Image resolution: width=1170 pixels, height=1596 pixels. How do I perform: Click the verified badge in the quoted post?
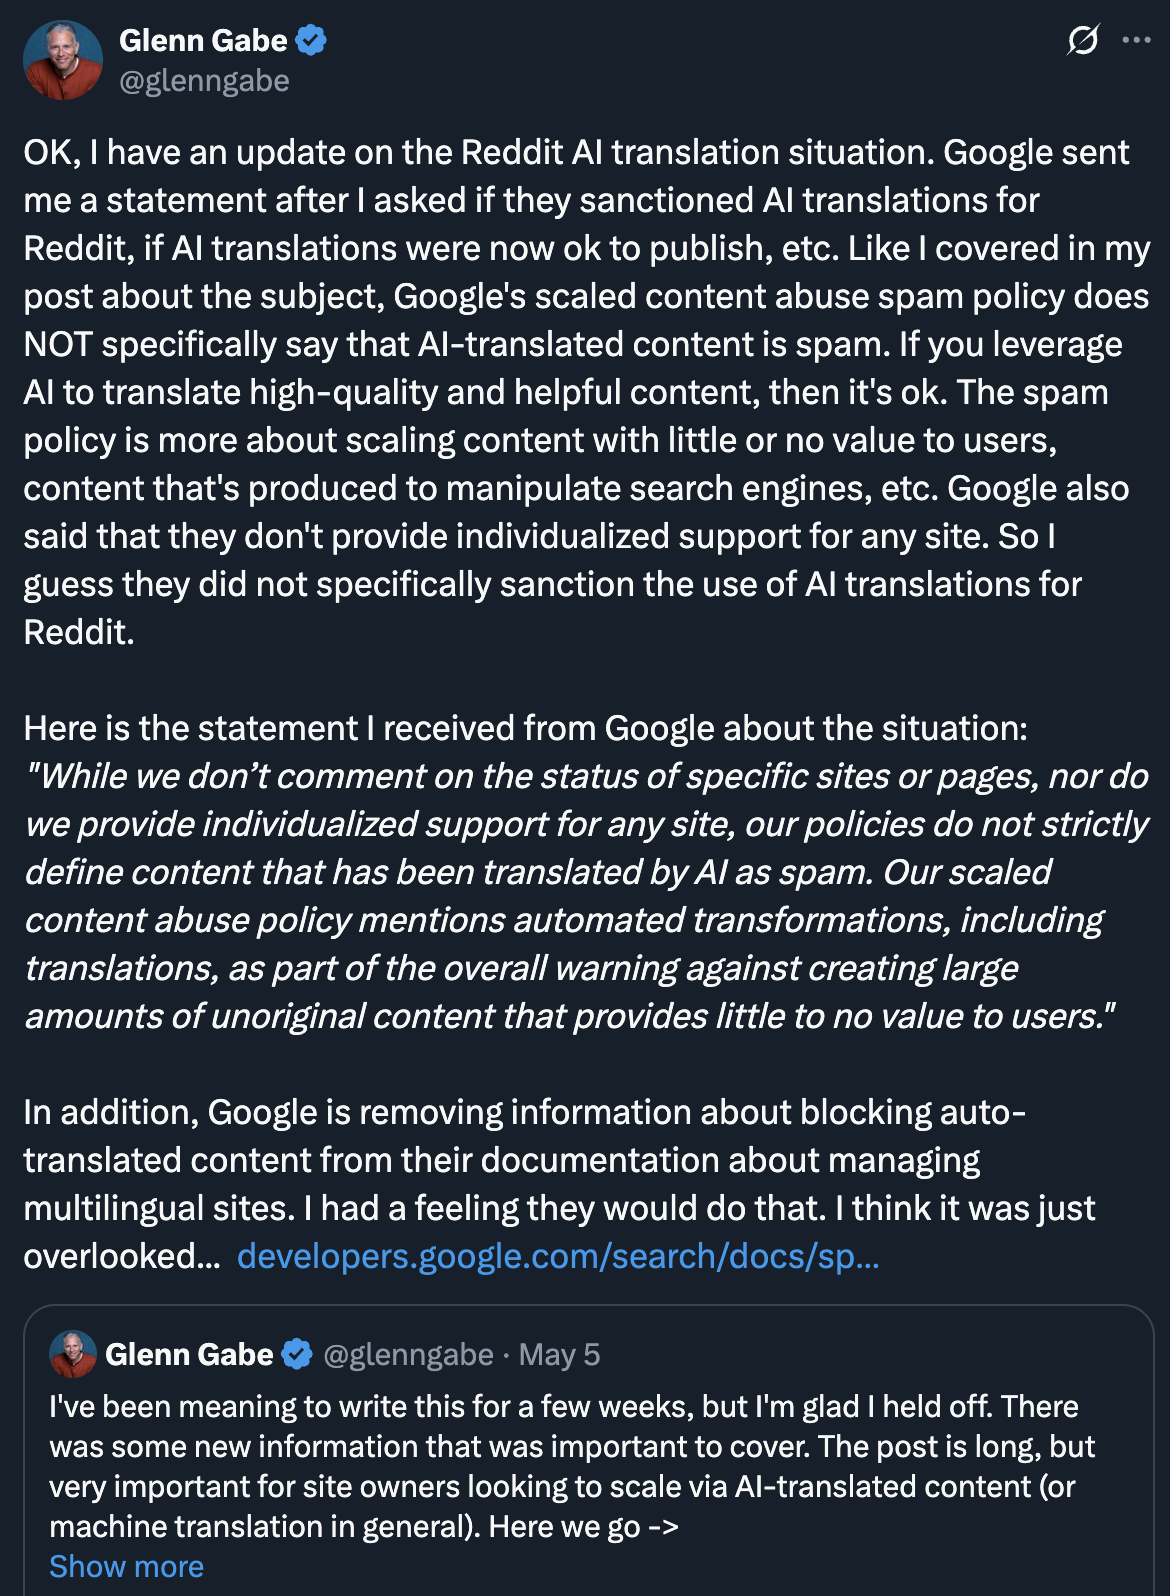click(x=297, y=1354)
